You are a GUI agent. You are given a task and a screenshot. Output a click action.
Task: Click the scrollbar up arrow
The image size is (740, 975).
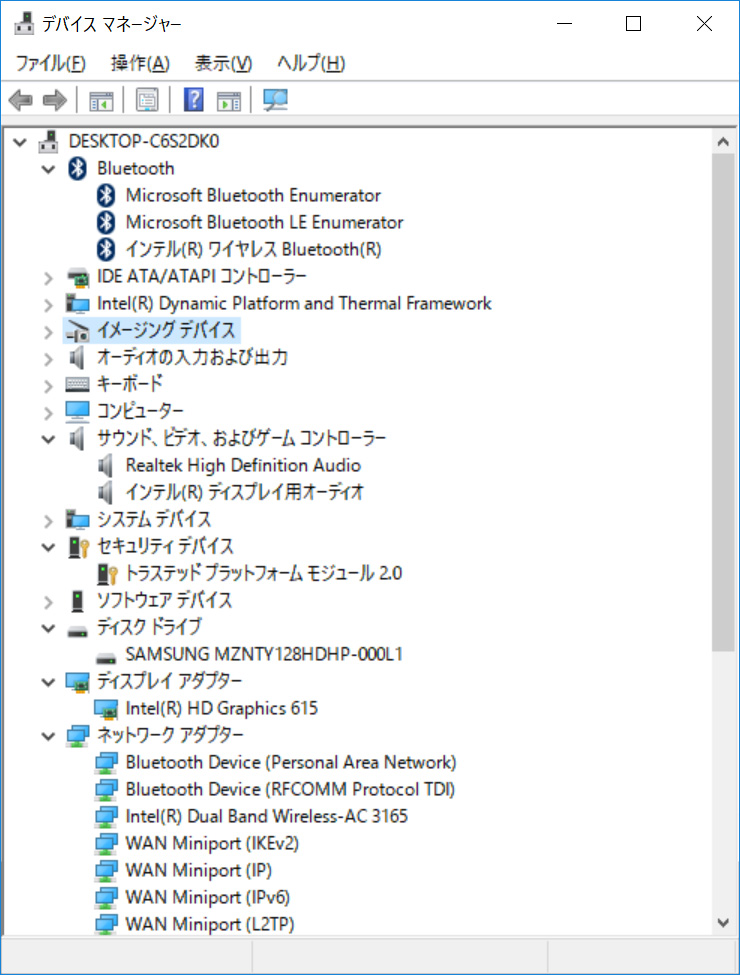pyautogui.click(x=723, y=142)
